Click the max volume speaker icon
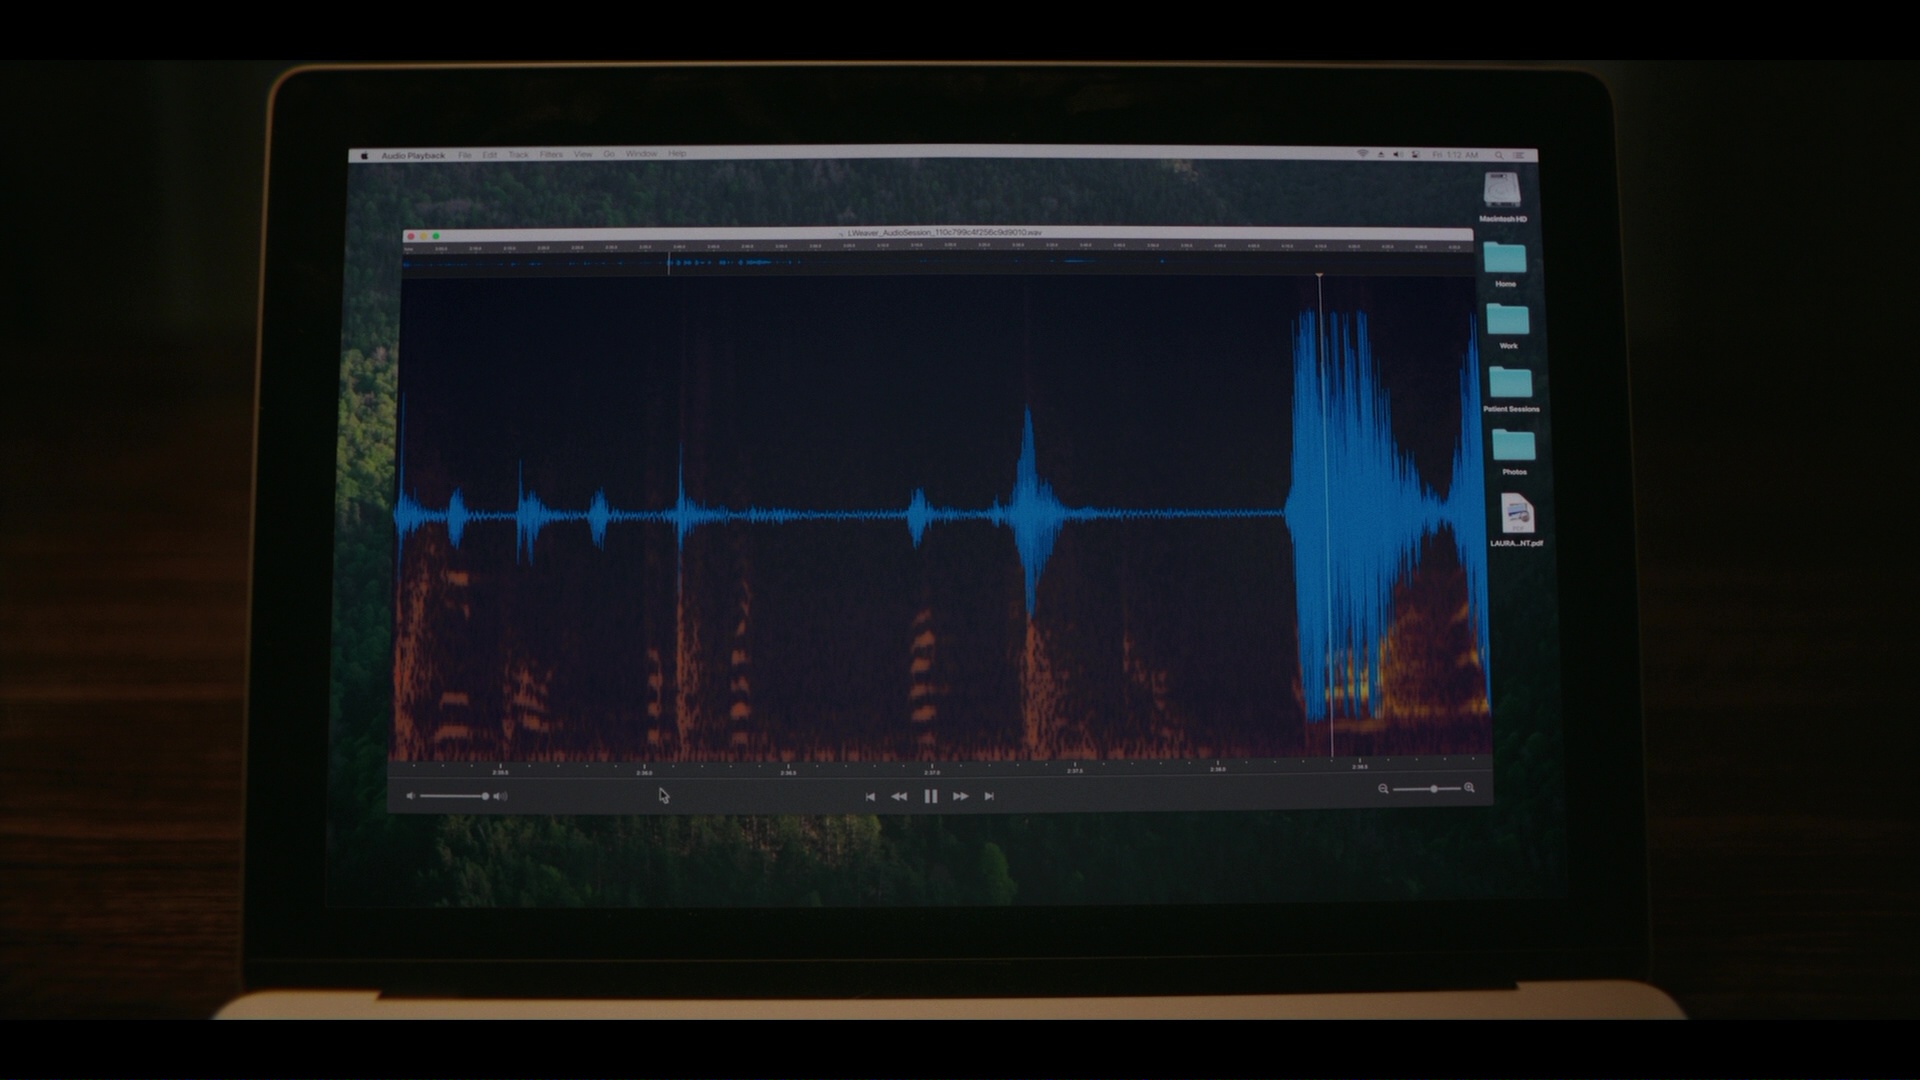The height and width of the screenshot is (1080, 1920). click(501, 796)
